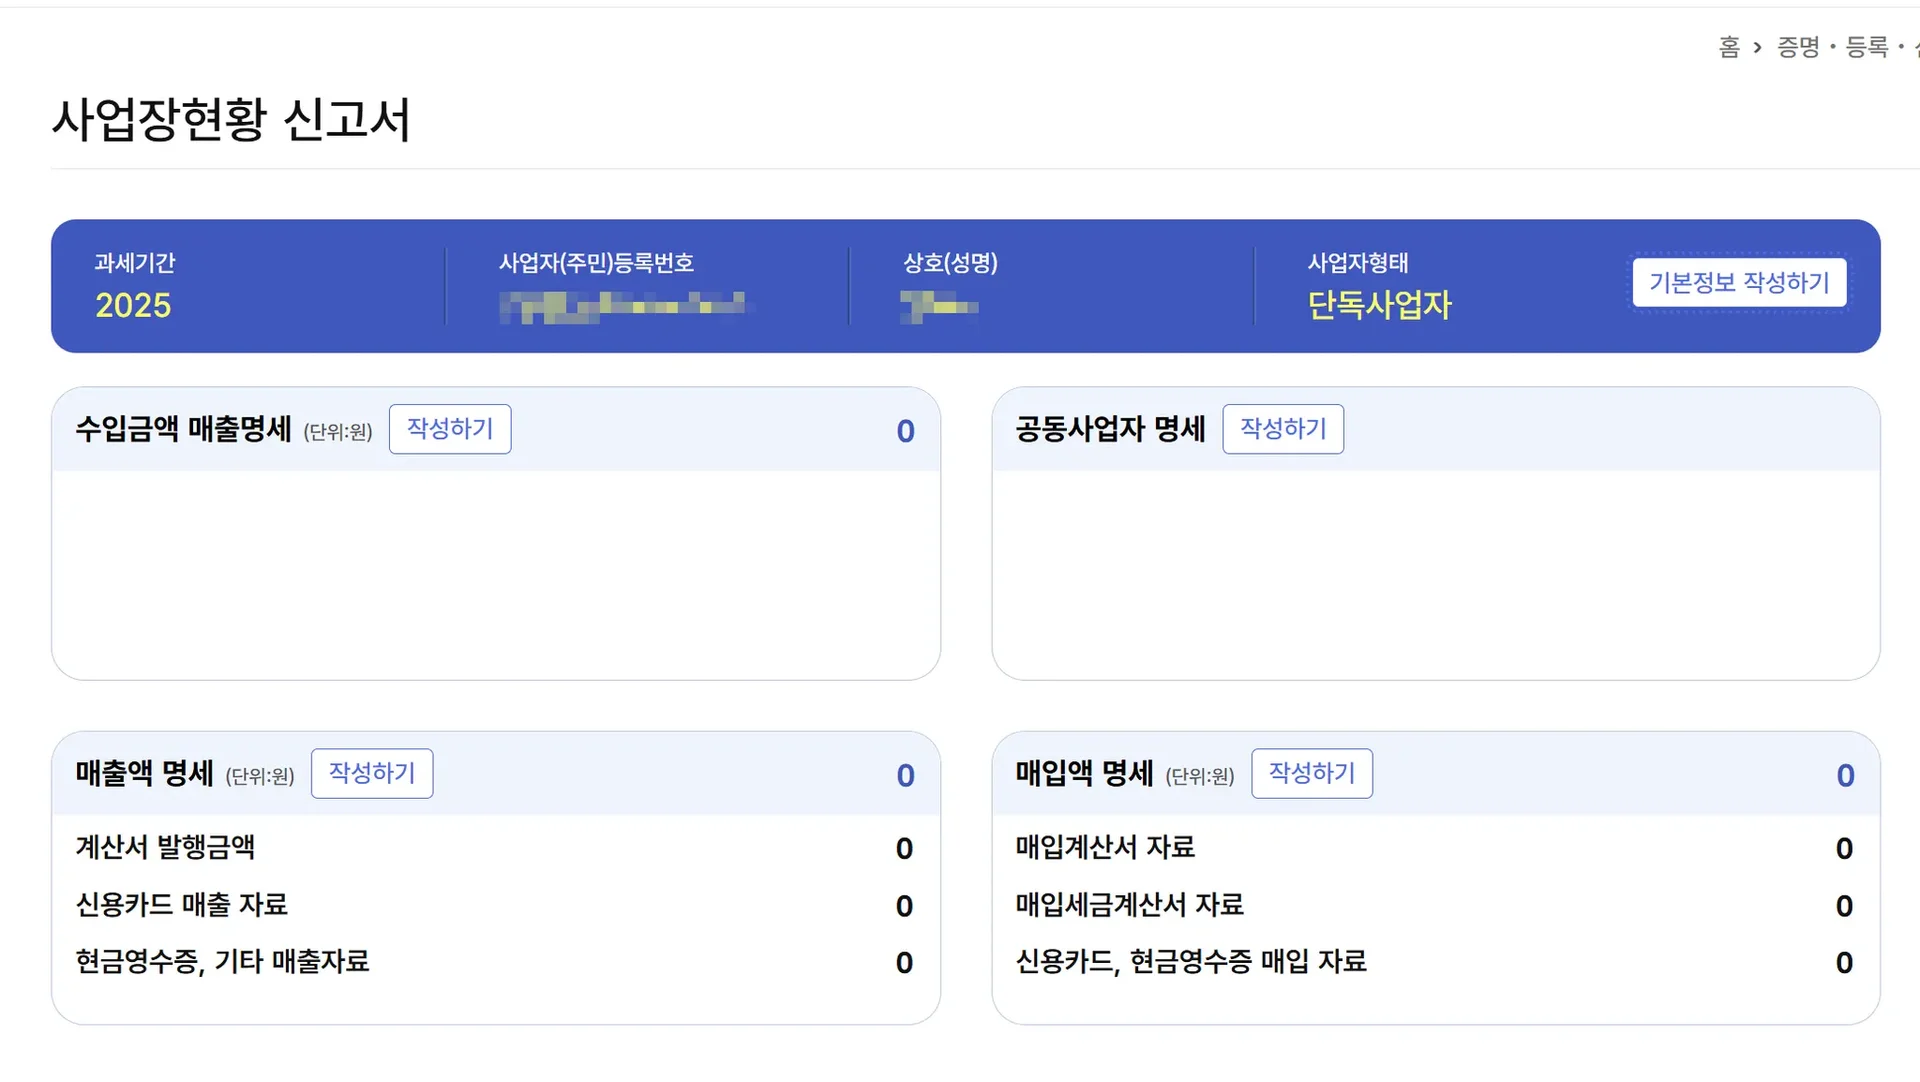Click 신용카드 매출 자료 row

[x=182, y=905]
